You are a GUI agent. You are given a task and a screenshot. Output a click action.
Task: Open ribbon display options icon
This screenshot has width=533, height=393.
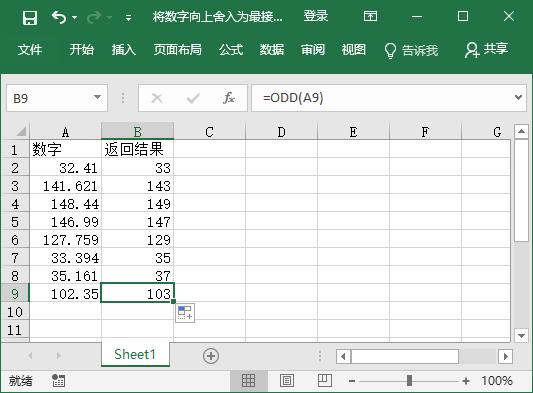pos(370,16)
